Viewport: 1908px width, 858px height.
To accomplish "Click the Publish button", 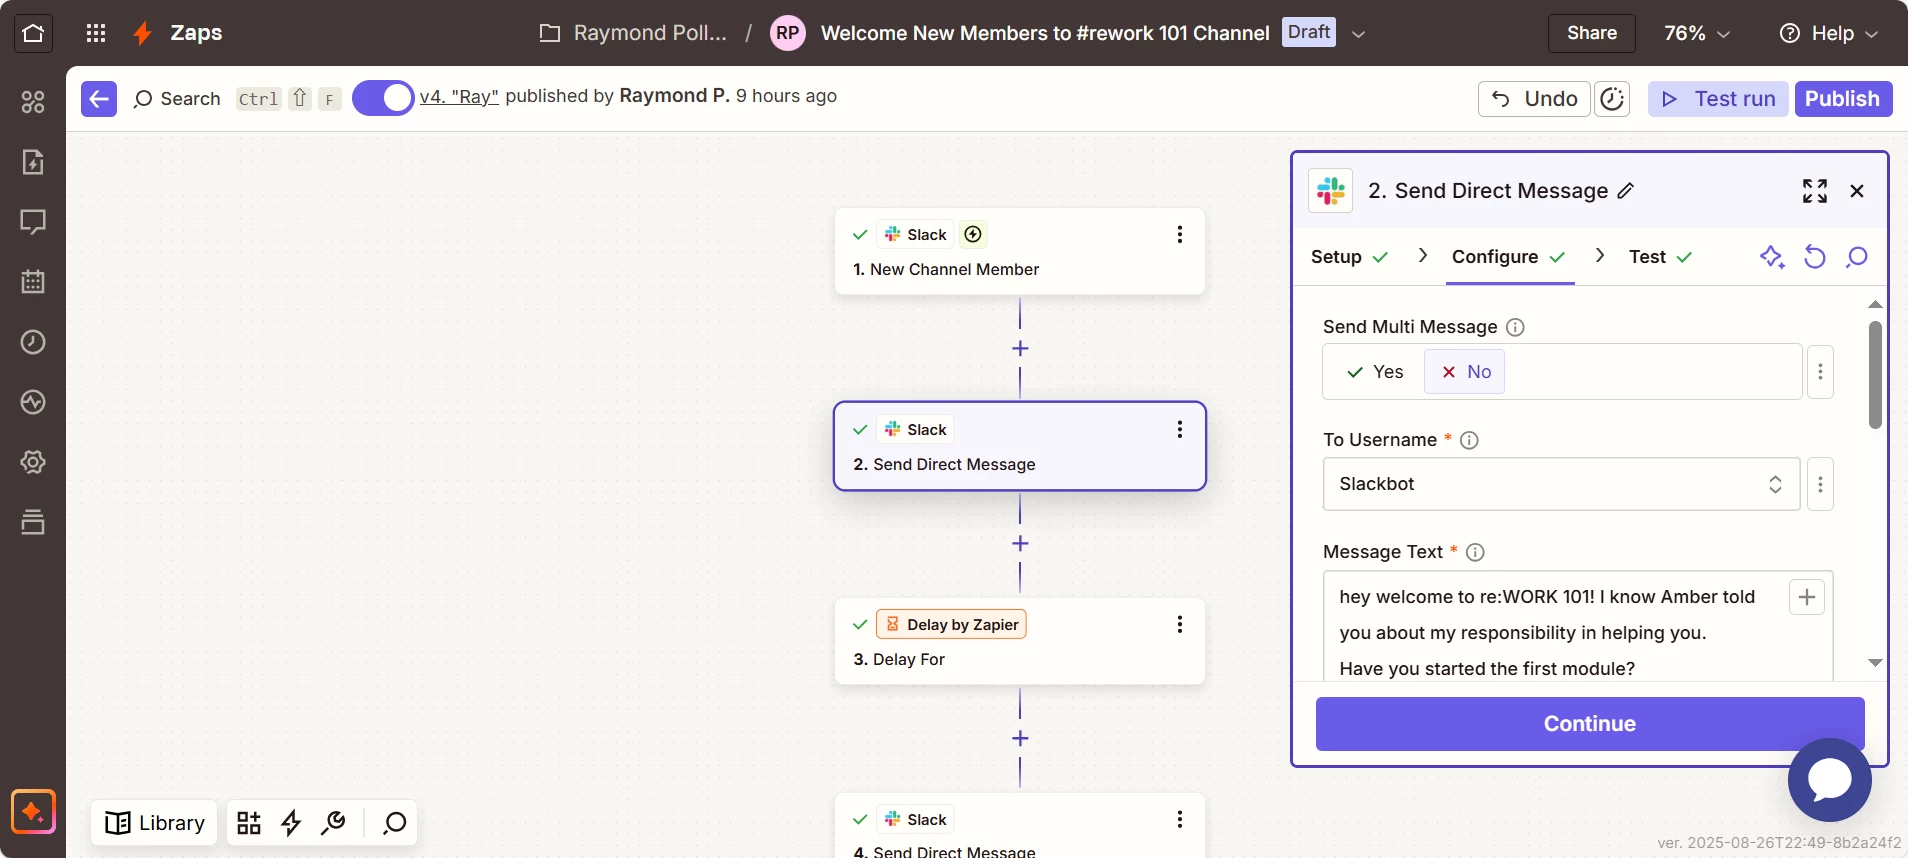I will tap(1843, 98).
